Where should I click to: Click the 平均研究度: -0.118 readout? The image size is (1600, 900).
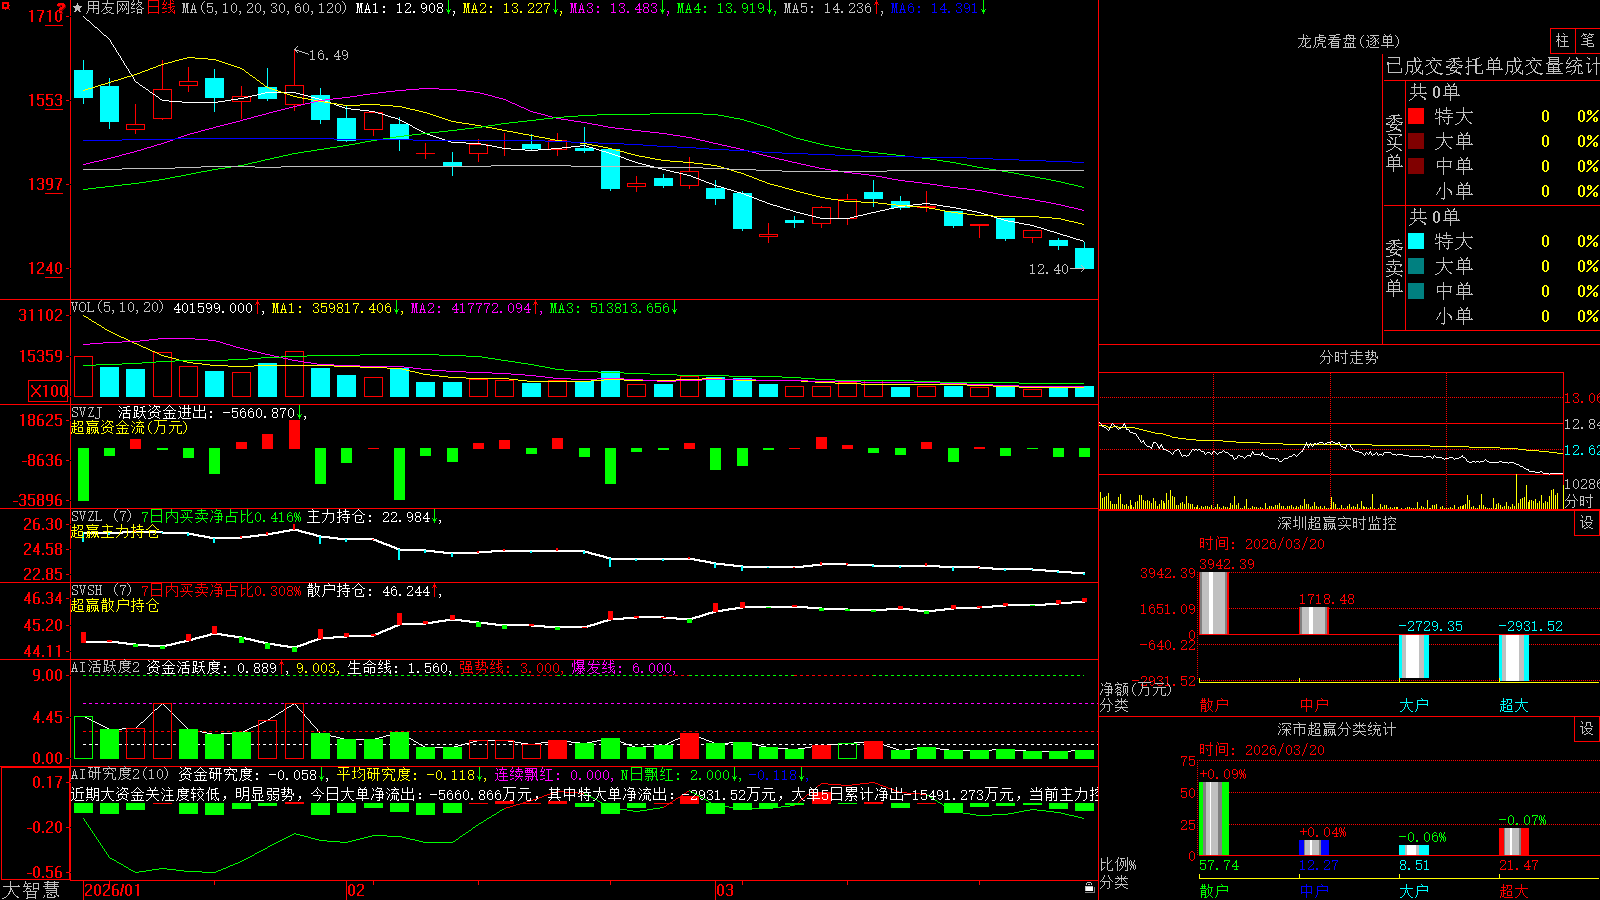click(409, 774)
